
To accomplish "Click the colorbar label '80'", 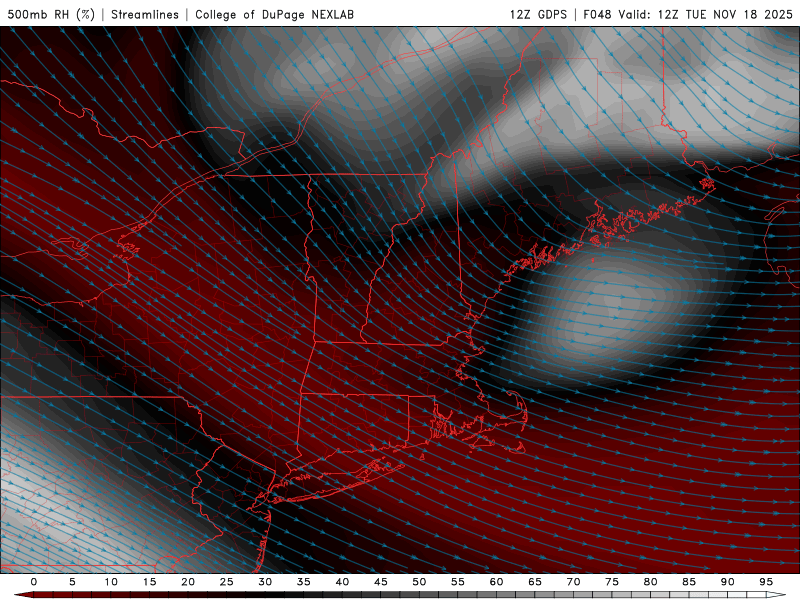I will point(650,582).
